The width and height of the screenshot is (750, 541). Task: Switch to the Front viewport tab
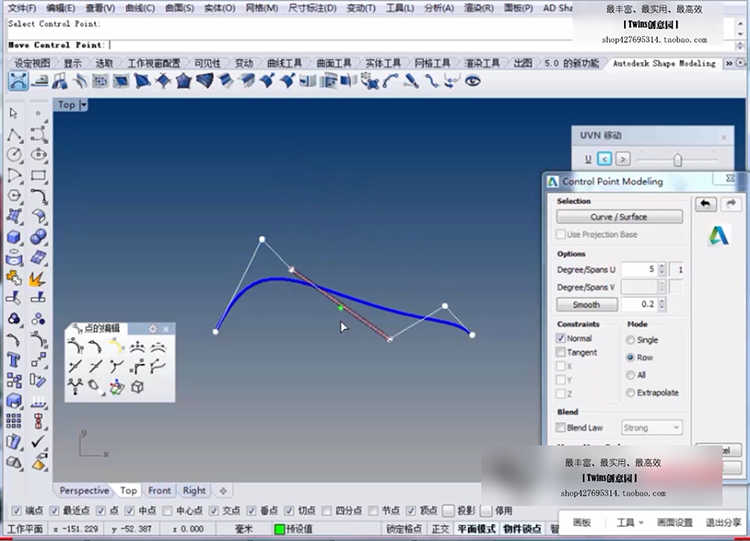[159, 490]
